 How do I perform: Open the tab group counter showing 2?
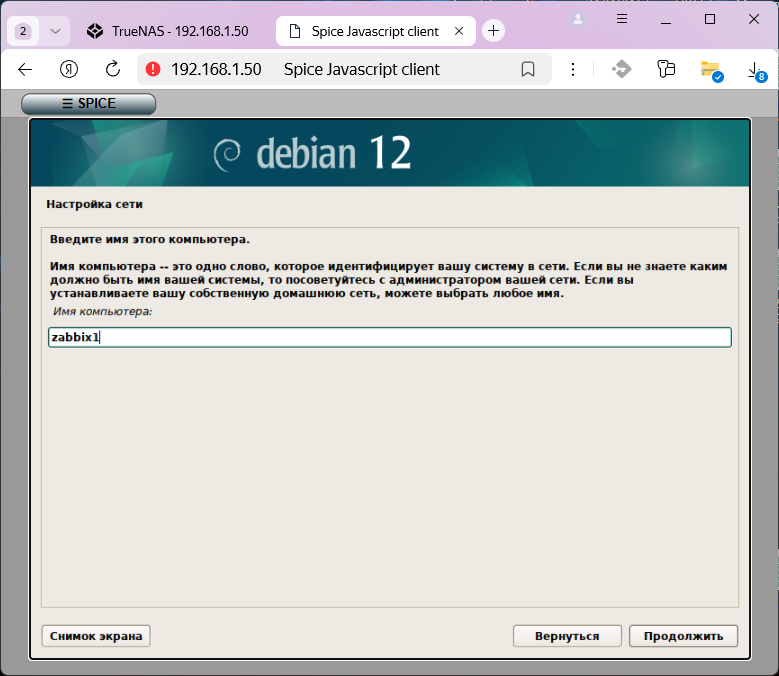(23, 31)
